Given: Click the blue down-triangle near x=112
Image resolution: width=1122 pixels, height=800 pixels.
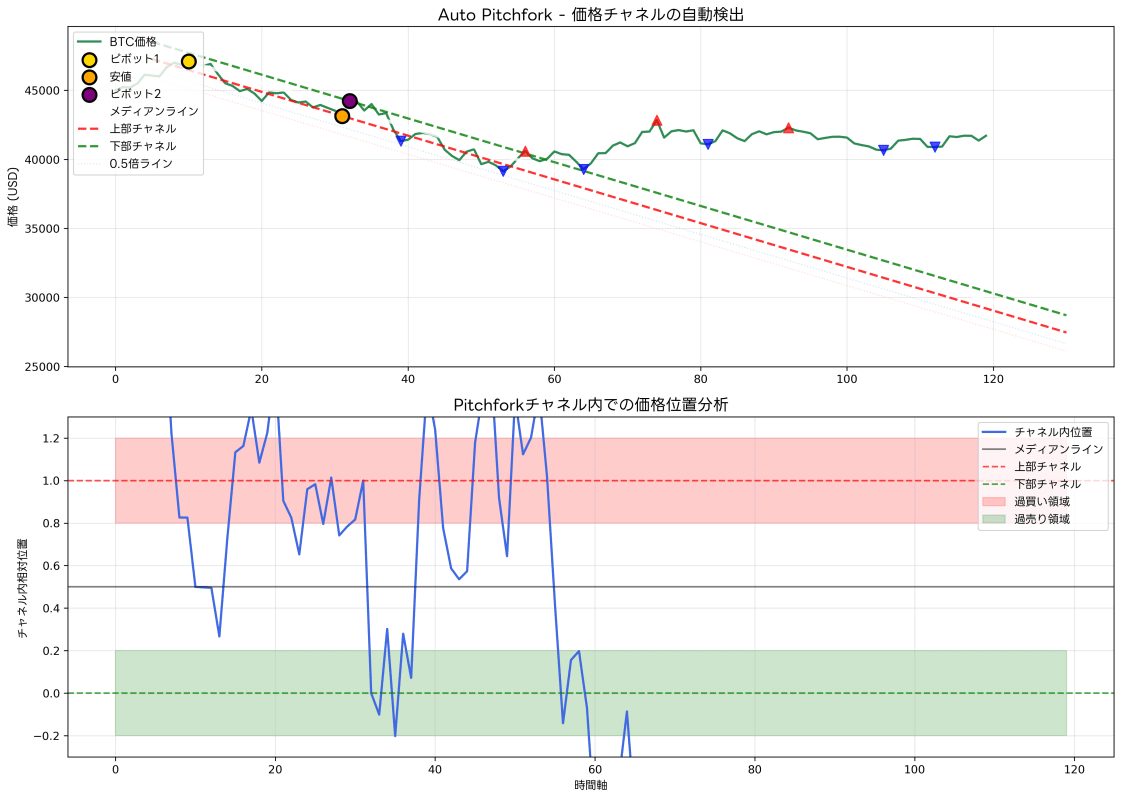Looking at the screenshot, I should click(x=935, y=147).
